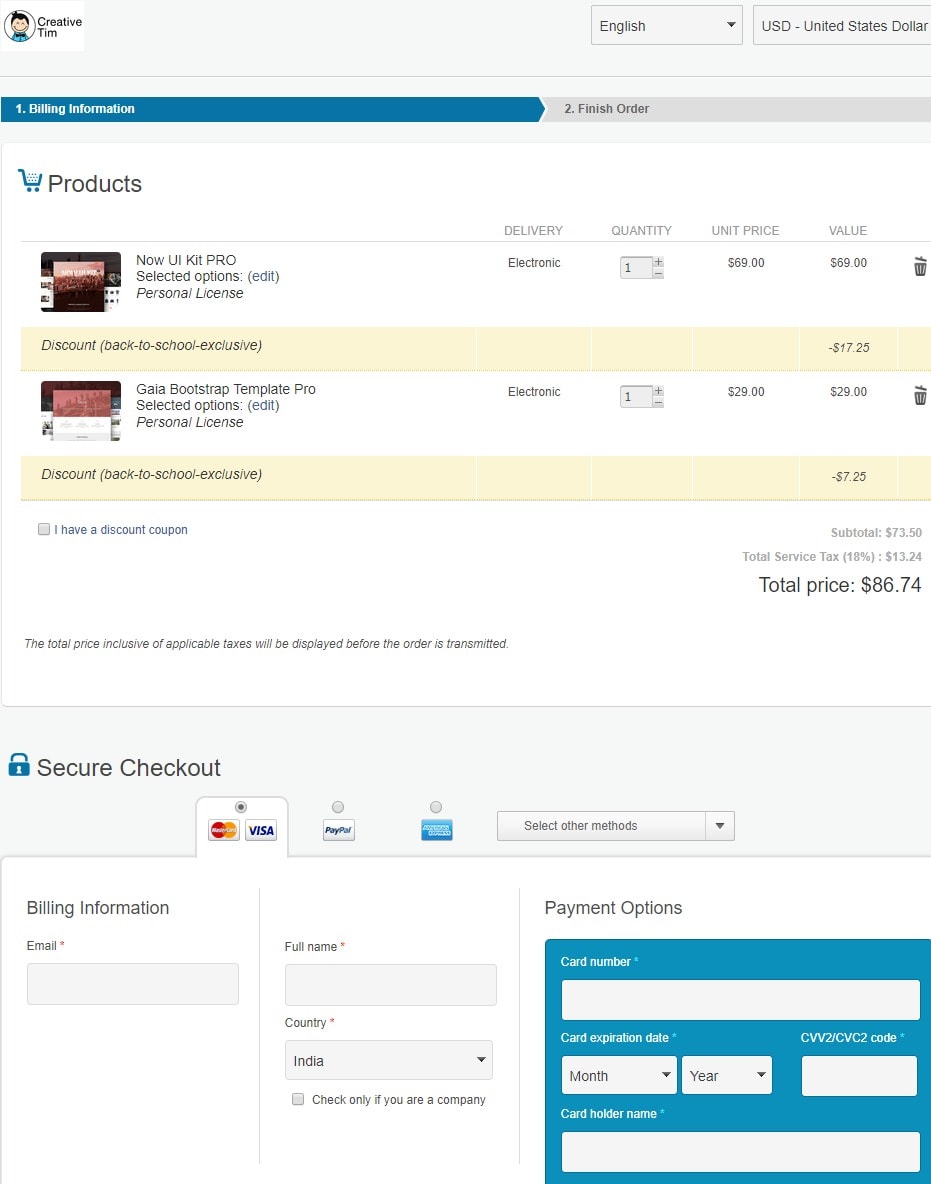Click the PayPal payment icon
The image size is (931, 1184).
click(x=338, y=830)
